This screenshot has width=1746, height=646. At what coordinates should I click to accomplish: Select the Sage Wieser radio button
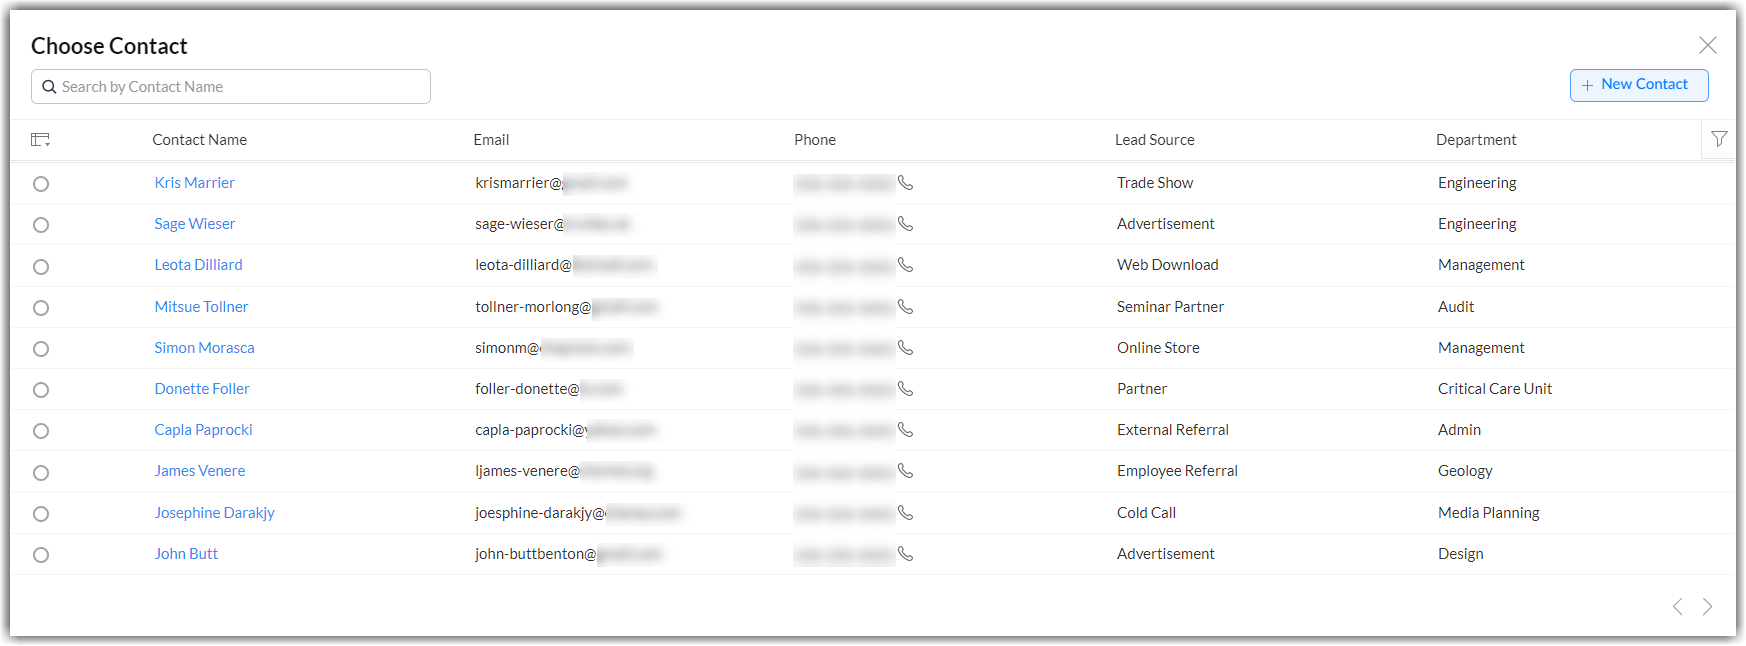point(41,225)
